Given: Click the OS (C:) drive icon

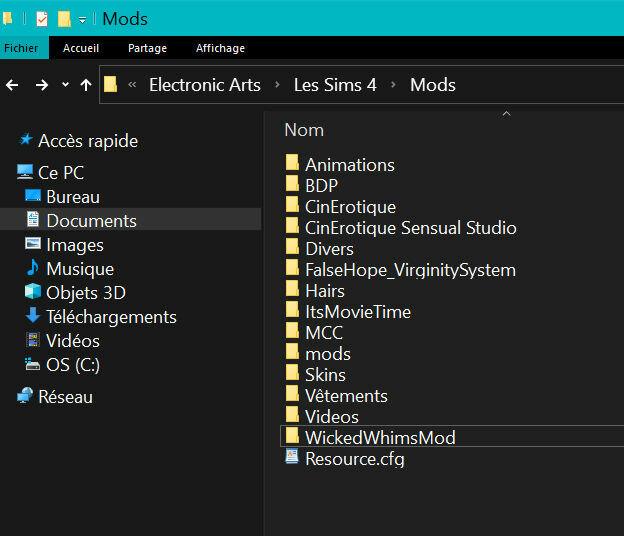Looking at the screenshot, I should (x=33, y=364).
